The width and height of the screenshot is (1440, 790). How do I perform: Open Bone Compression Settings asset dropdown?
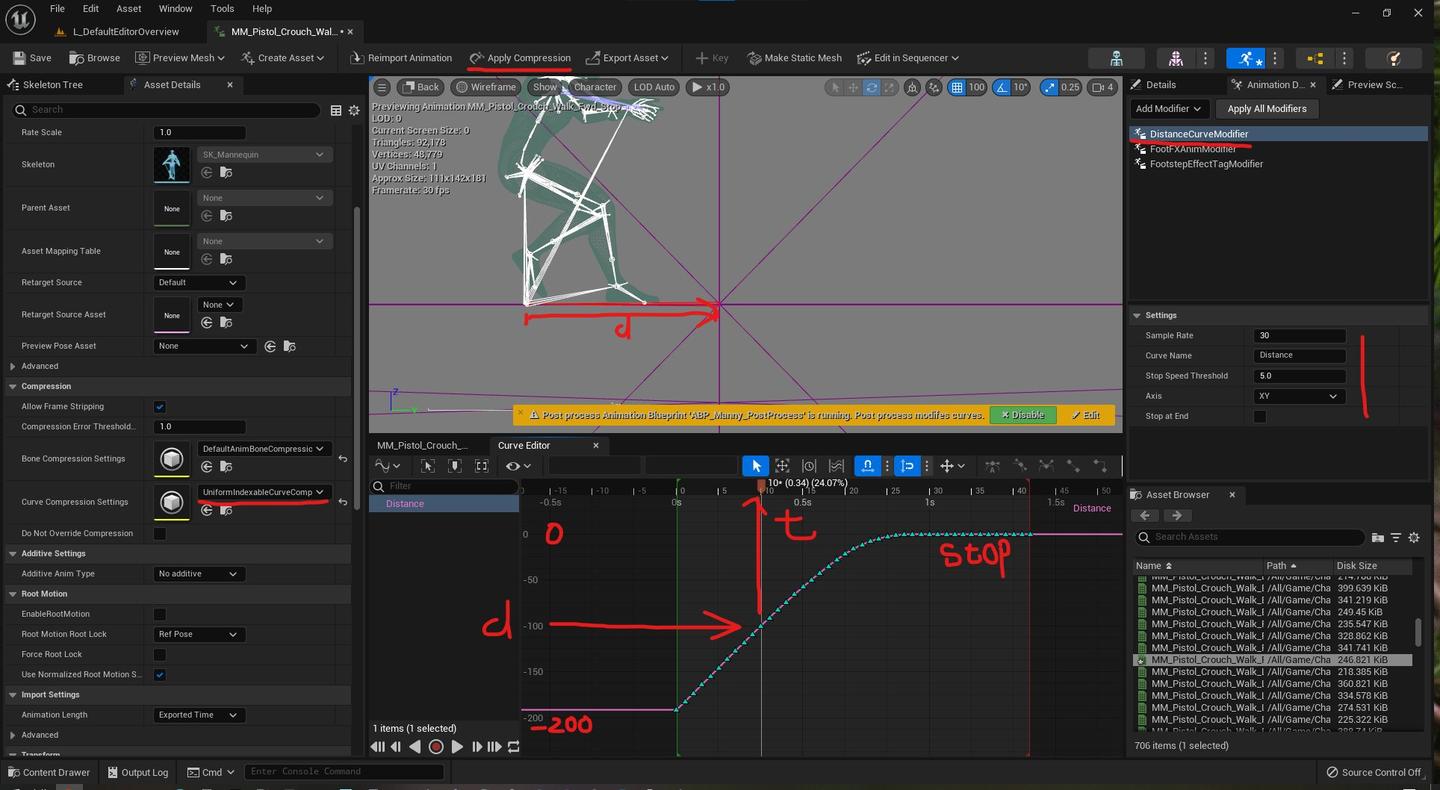[264, 449]
